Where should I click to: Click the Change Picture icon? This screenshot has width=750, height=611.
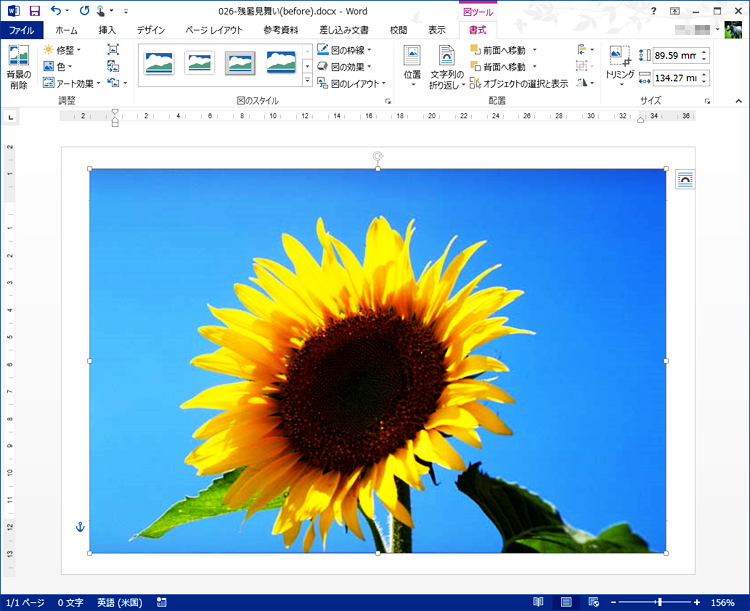pos(113,66)
